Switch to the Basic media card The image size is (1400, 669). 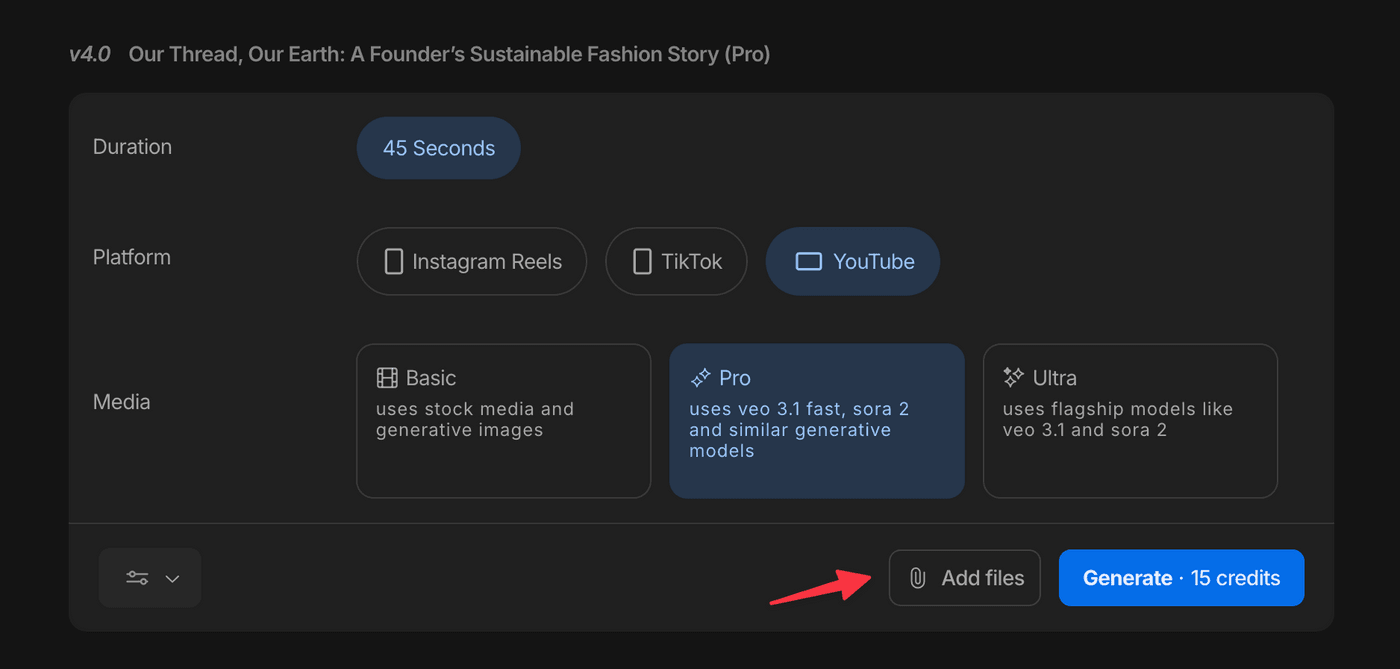point(503,420)
